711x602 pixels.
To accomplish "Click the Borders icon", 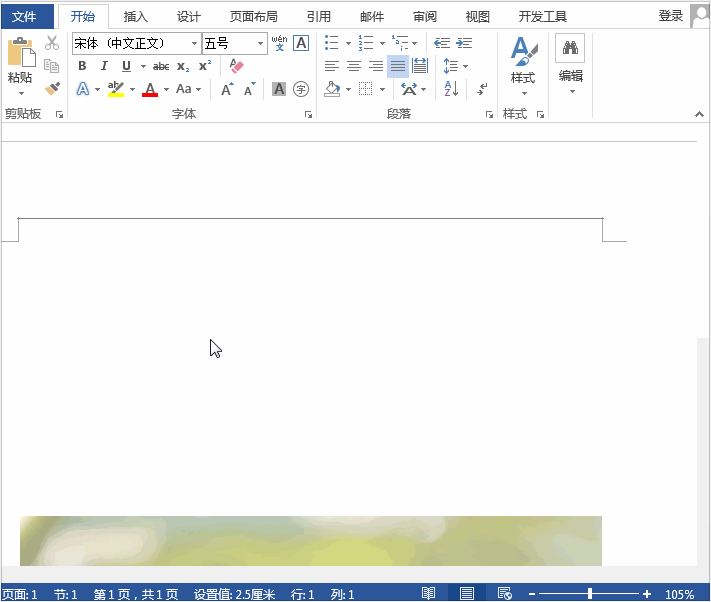I will [x=365, y=89].
